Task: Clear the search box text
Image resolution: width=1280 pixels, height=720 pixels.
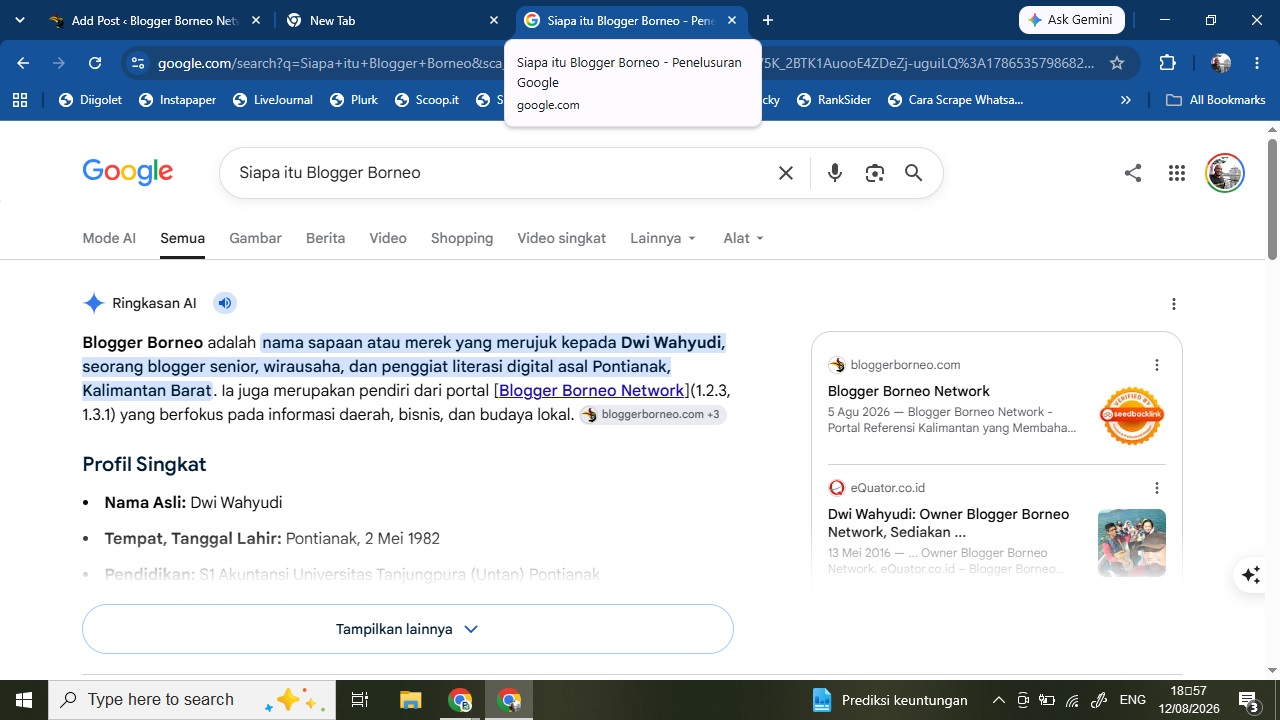Action: [786, 173]
